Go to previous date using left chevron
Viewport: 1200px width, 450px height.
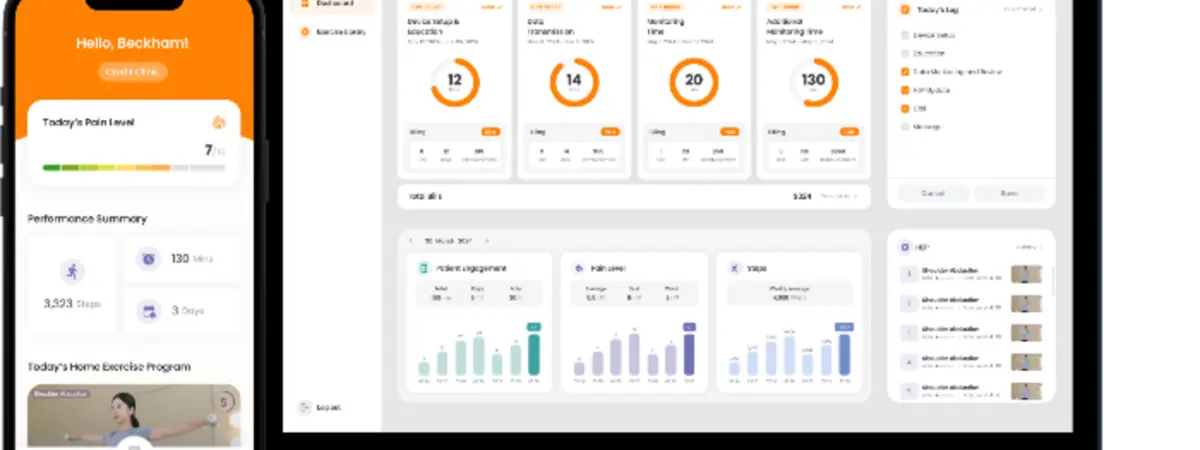click(410, 241)
